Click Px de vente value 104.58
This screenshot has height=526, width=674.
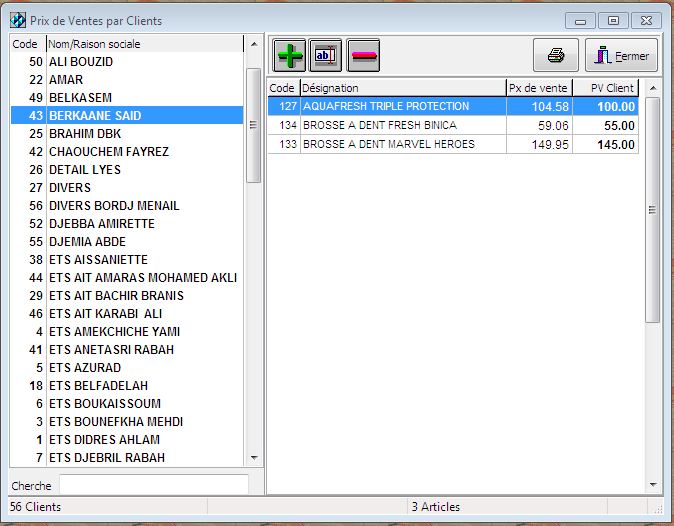tap(539, 107)
